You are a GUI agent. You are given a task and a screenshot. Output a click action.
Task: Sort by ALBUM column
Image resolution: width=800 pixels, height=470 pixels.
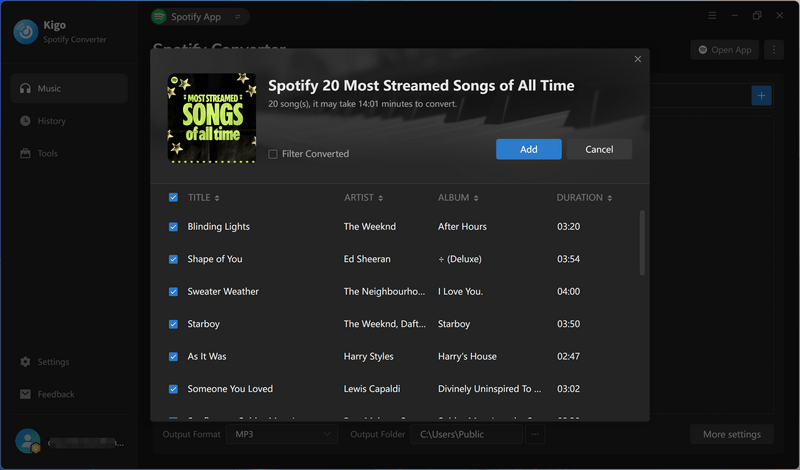click(x=458, y=197)
